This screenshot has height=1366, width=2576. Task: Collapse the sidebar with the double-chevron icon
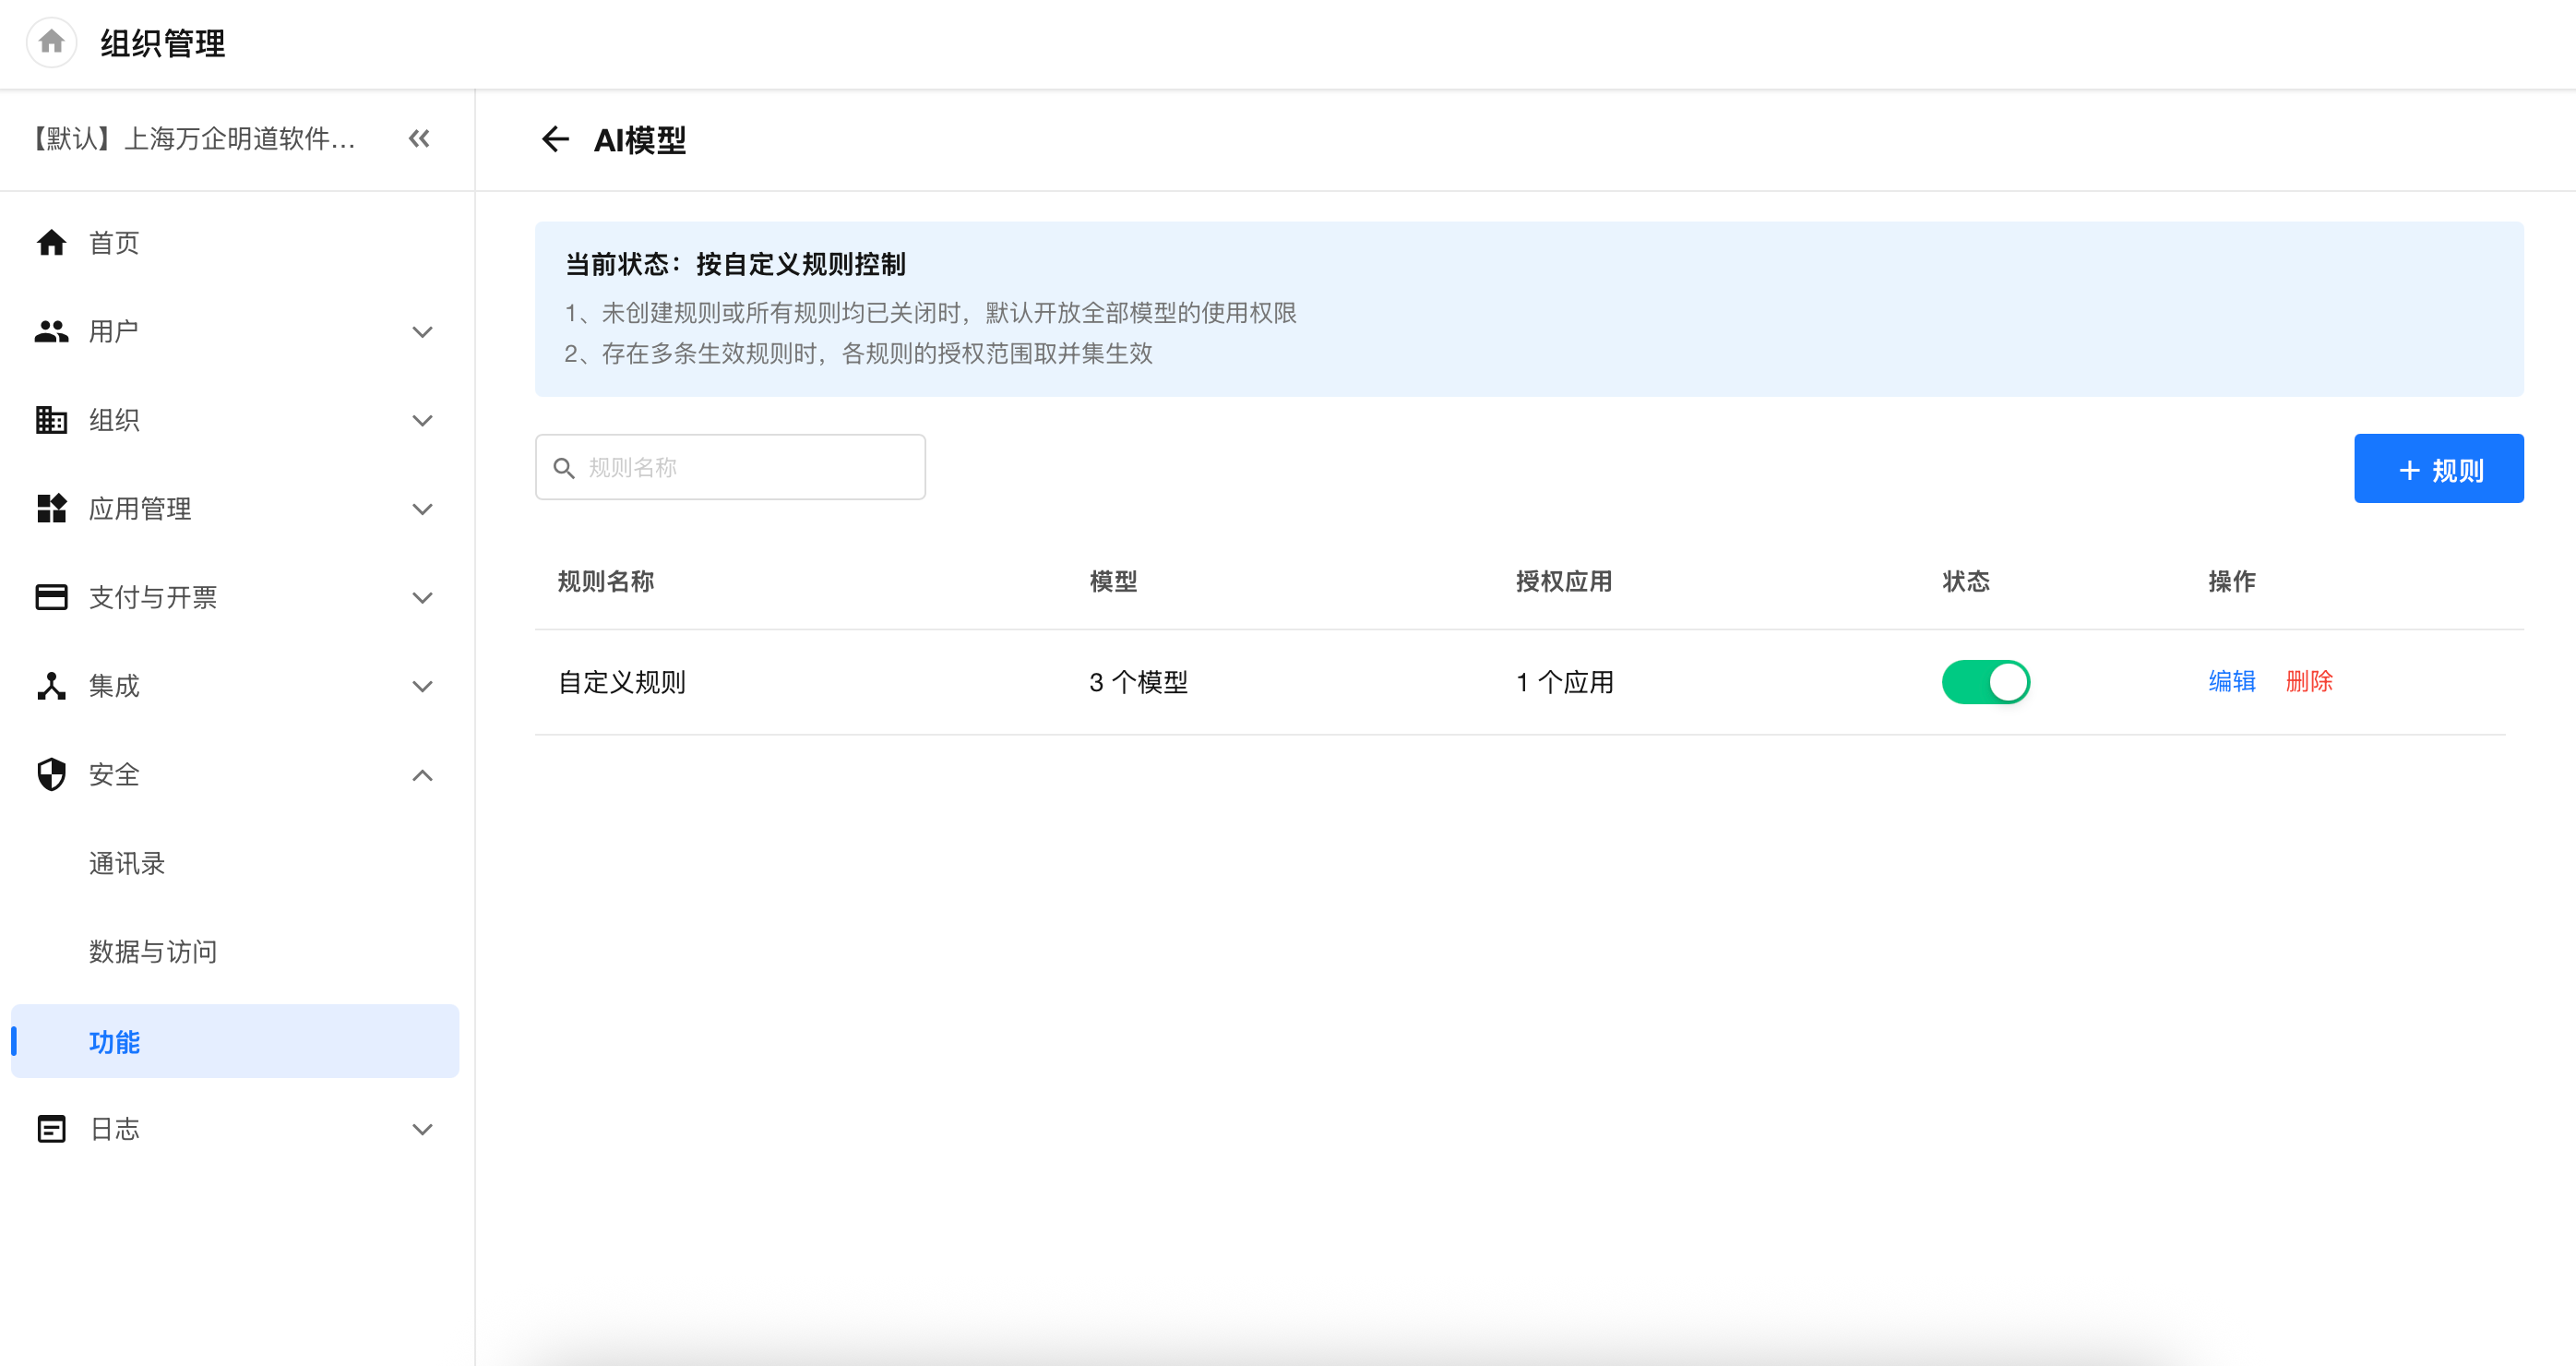(419, 138)
